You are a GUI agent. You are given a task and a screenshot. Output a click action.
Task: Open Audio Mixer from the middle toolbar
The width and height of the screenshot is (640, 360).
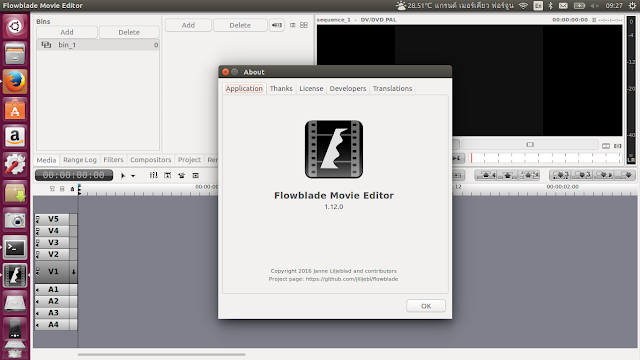coord(153,175)
